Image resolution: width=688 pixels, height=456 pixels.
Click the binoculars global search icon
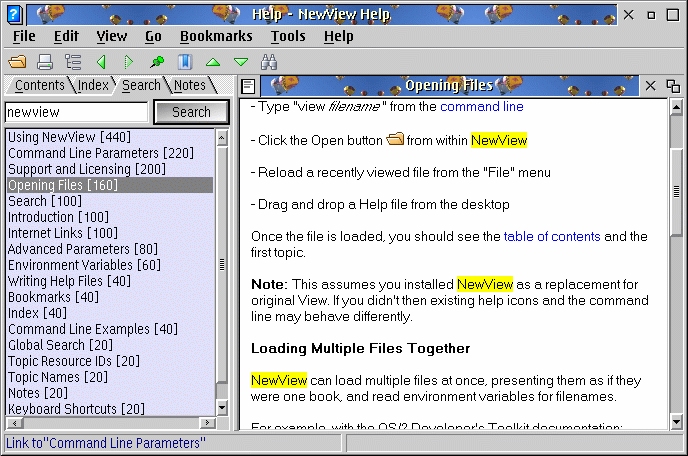(x=269, y=62)
